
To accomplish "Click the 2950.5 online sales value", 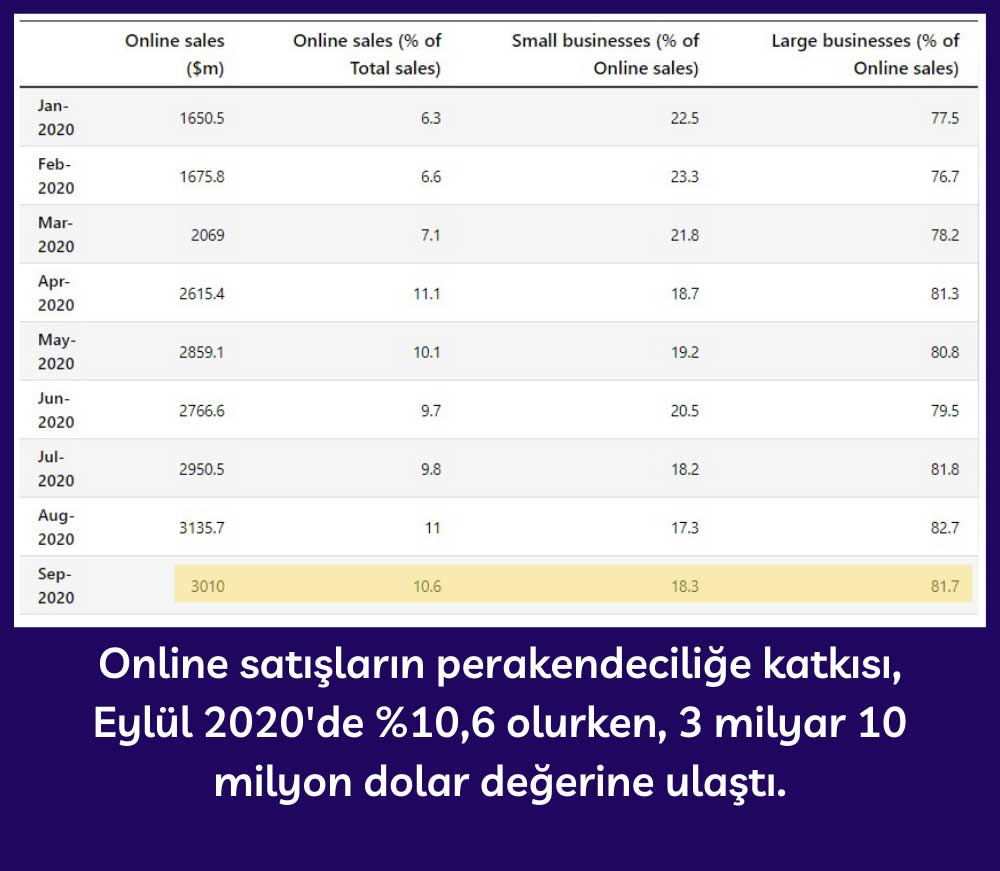I will pos(202,469).
